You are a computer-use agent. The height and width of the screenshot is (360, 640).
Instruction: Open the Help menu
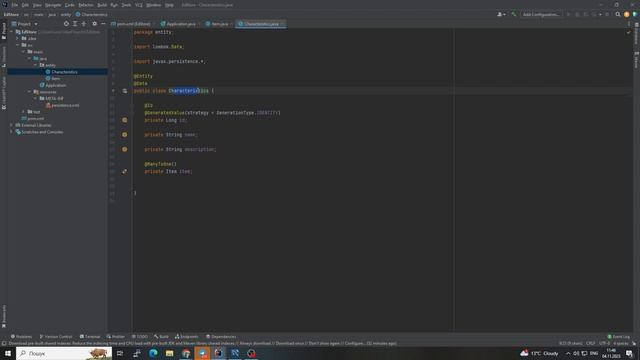coord(169,5)
